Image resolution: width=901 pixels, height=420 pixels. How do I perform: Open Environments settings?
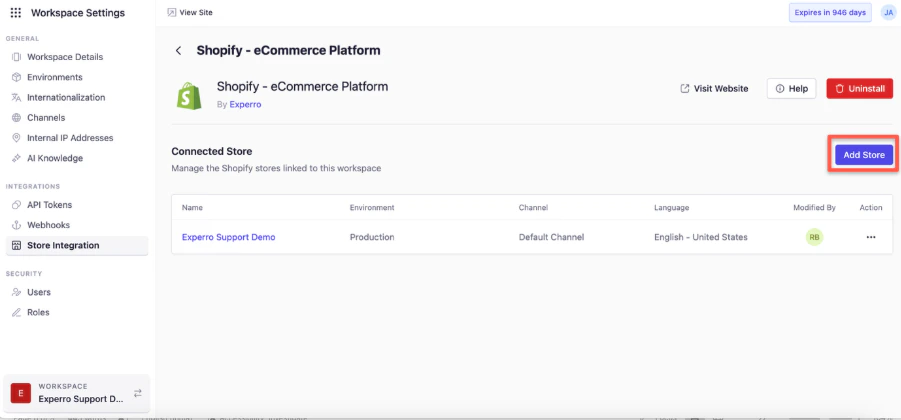(x=54, y=77)
